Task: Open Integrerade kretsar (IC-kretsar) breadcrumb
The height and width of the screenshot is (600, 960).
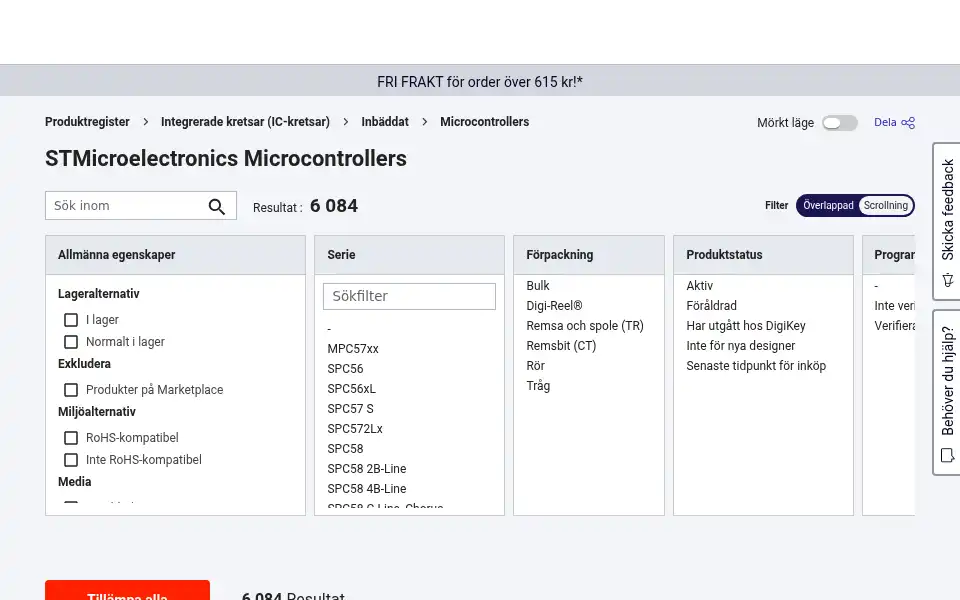Action: pyautogui.click(x=245, y=122)
